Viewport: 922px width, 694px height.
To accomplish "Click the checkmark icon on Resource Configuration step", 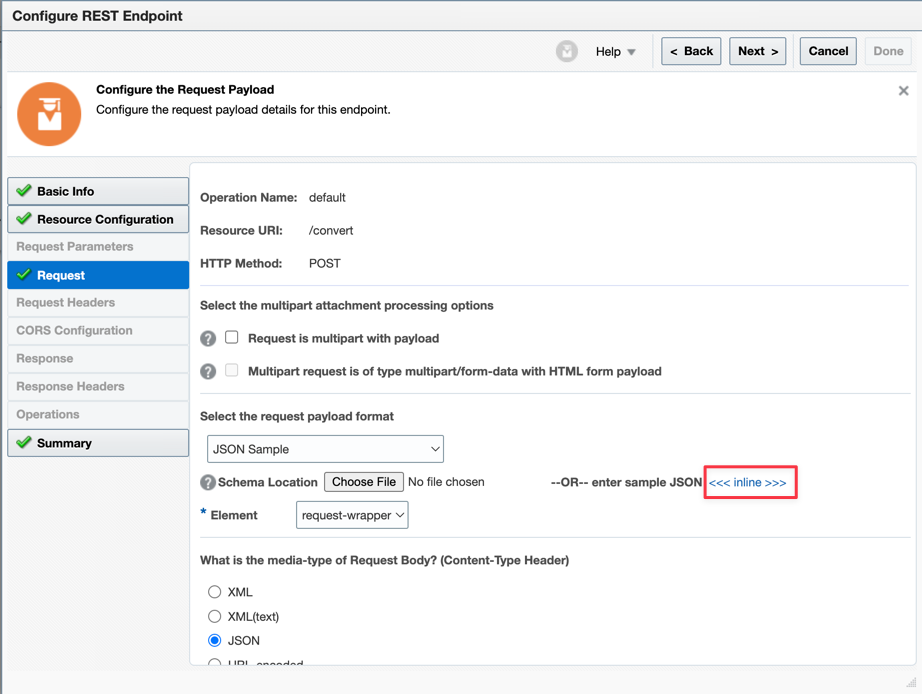I will [x=24, y=219].
